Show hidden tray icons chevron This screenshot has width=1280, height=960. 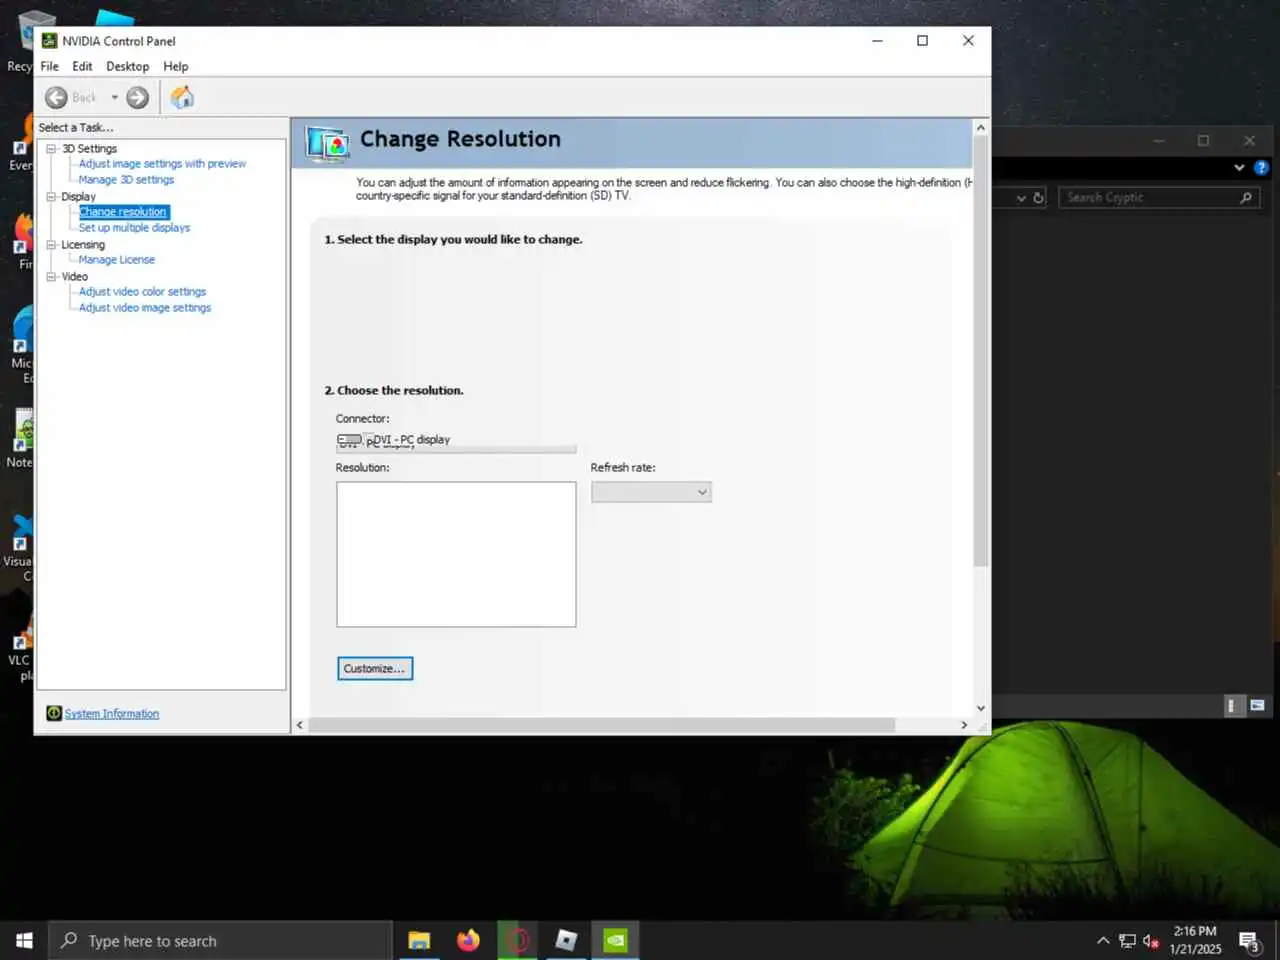click(1103, 941)
